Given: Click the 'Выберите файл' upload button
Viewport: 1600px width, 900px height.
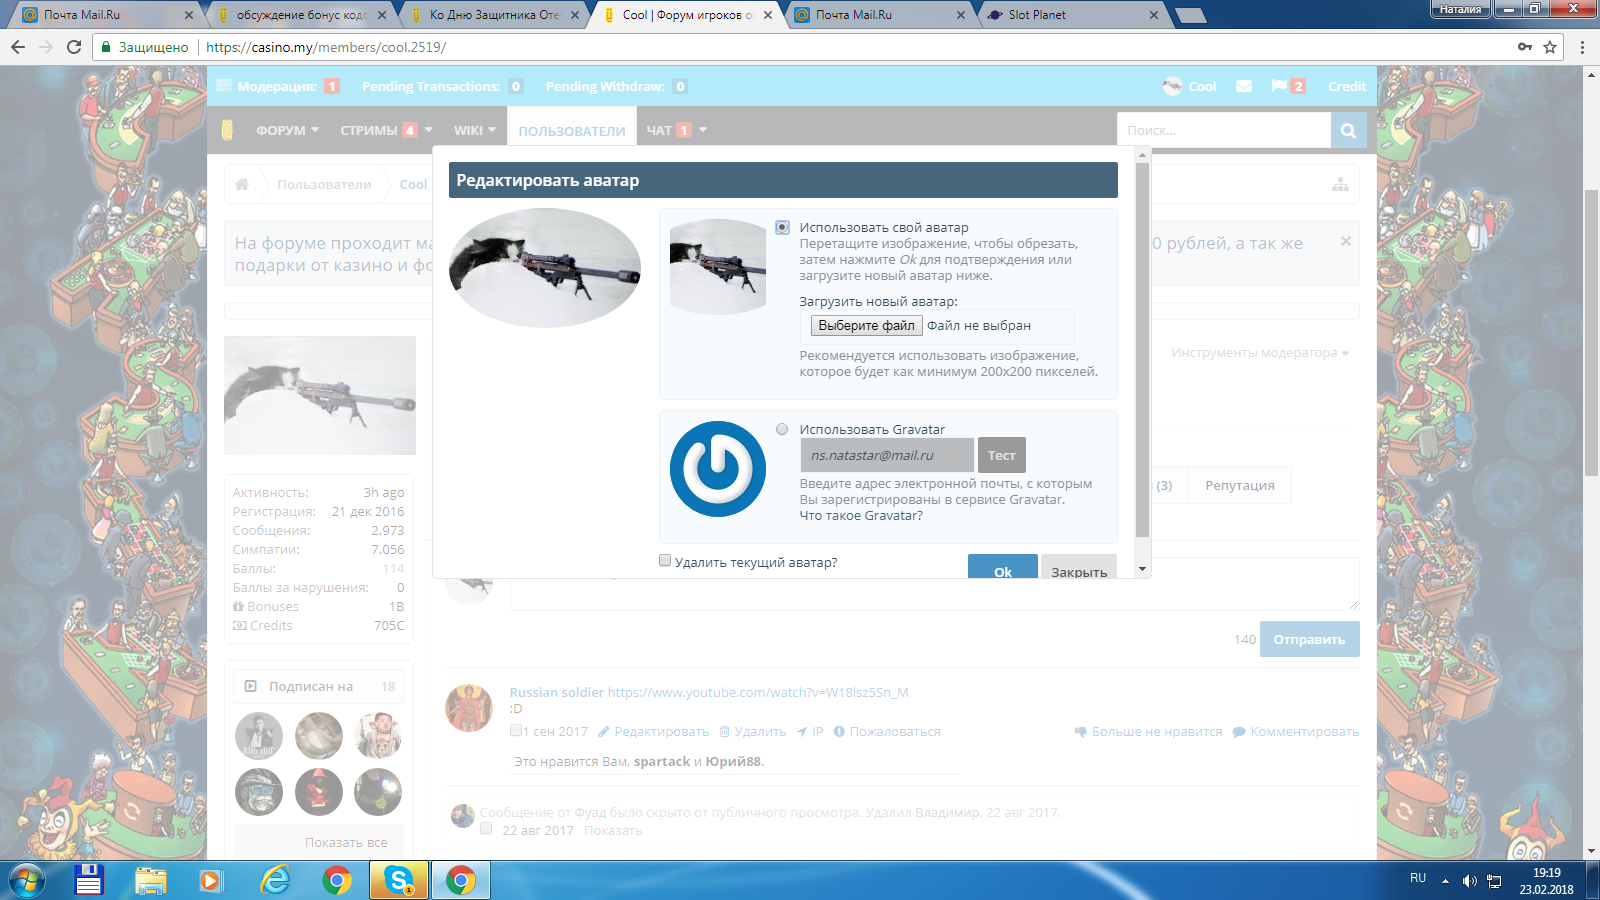Looking at the screenshot, I should tap(866, 326).
